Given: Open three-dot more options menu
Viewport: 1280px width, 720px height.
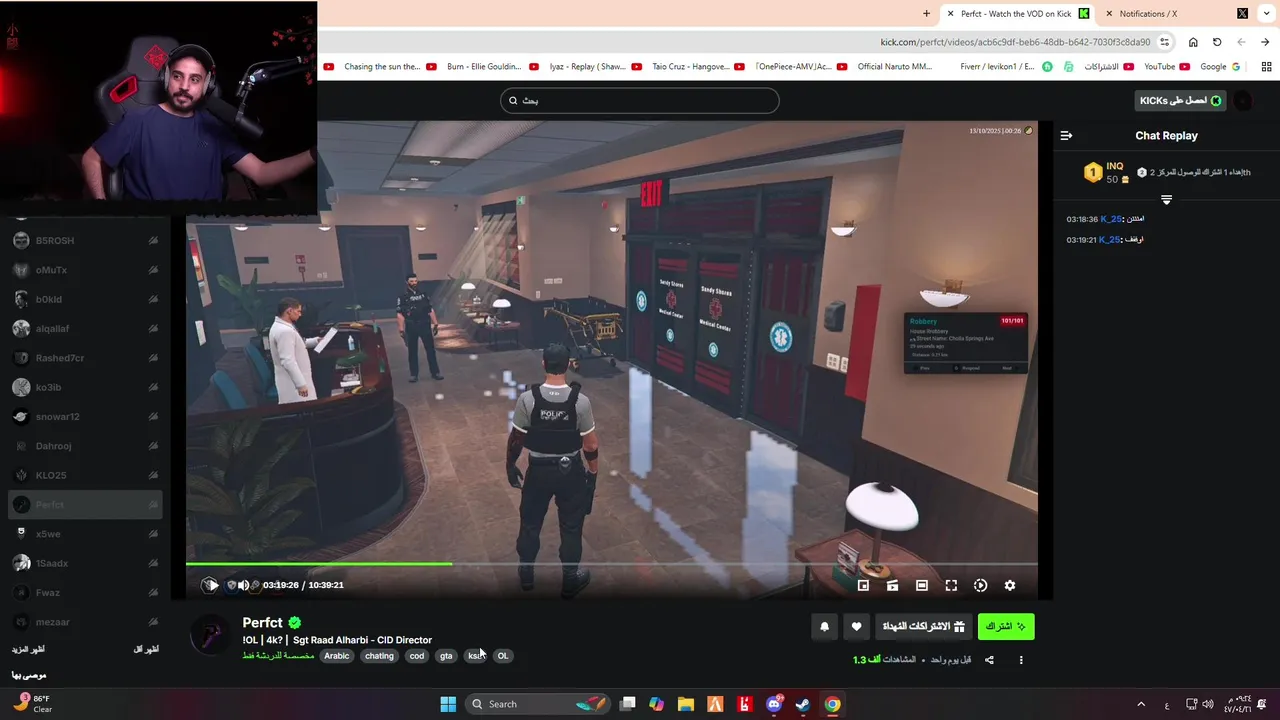Looking at the screenshot, I should pyautogui.click(x=1021, y=660).
